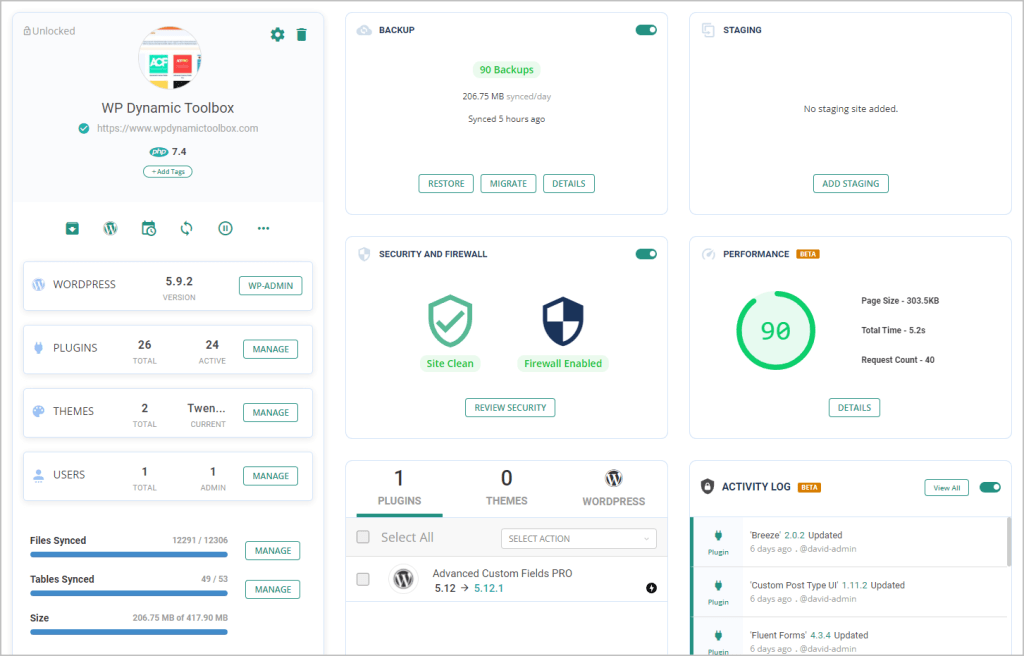Screen dimensions: 1024x656
Task: Click the Advanced Custom Fields PRO WordPress logo
Action: (404, 579)
